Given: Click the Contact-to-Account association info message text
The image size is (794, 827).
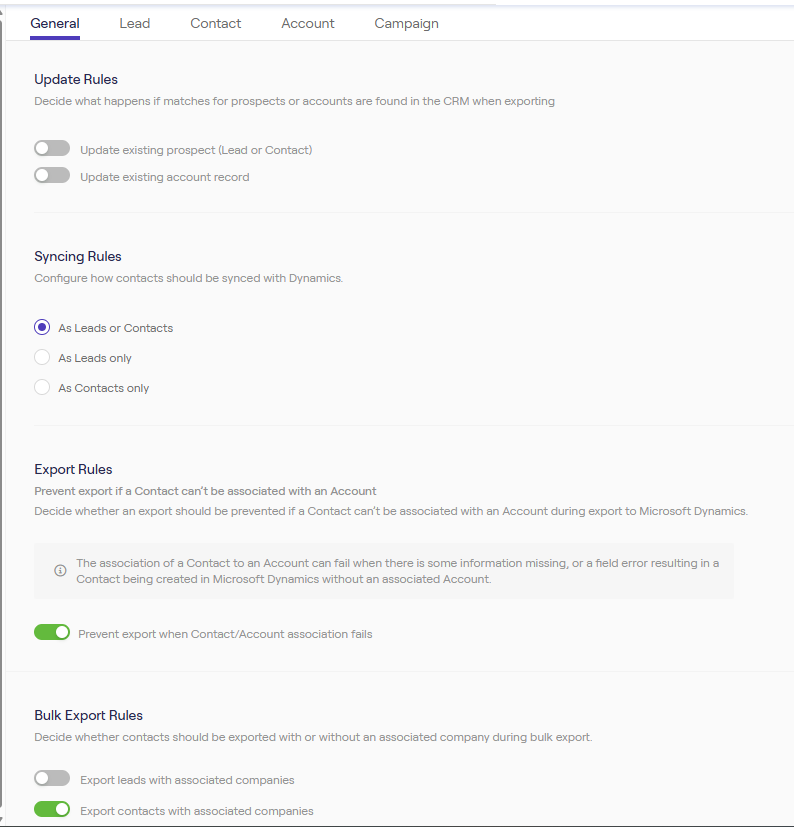Looking at the screenshot, I should click(x=397, y=571).
